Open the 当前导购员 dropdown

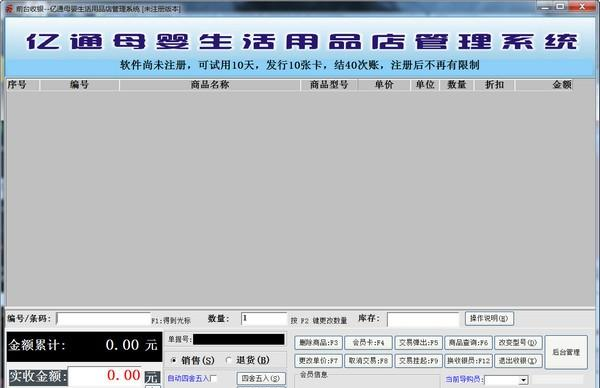pos(523,380)
